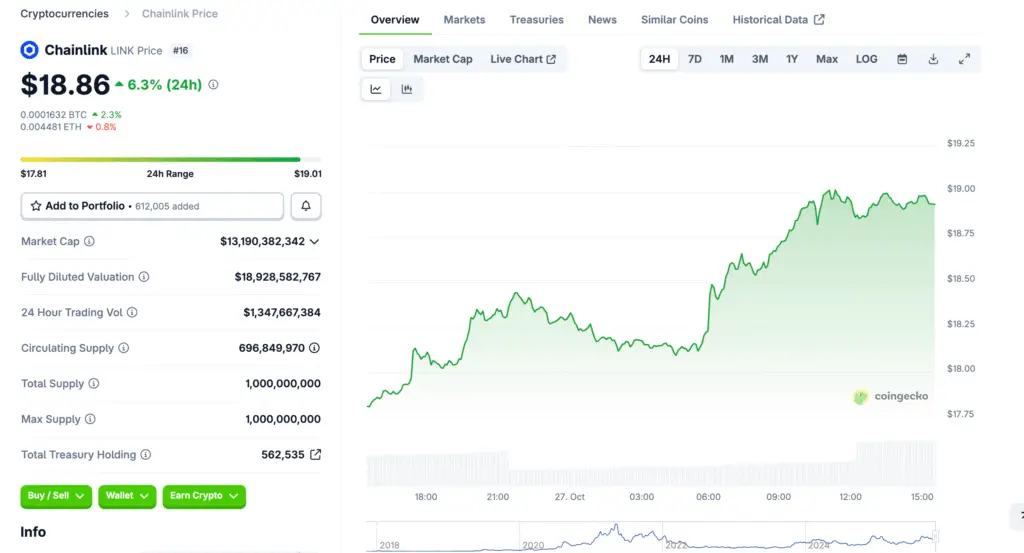This screenshot has width=1024, height=553.
Task: Switch chart to Market Cap
Action: tap(442, 59)
